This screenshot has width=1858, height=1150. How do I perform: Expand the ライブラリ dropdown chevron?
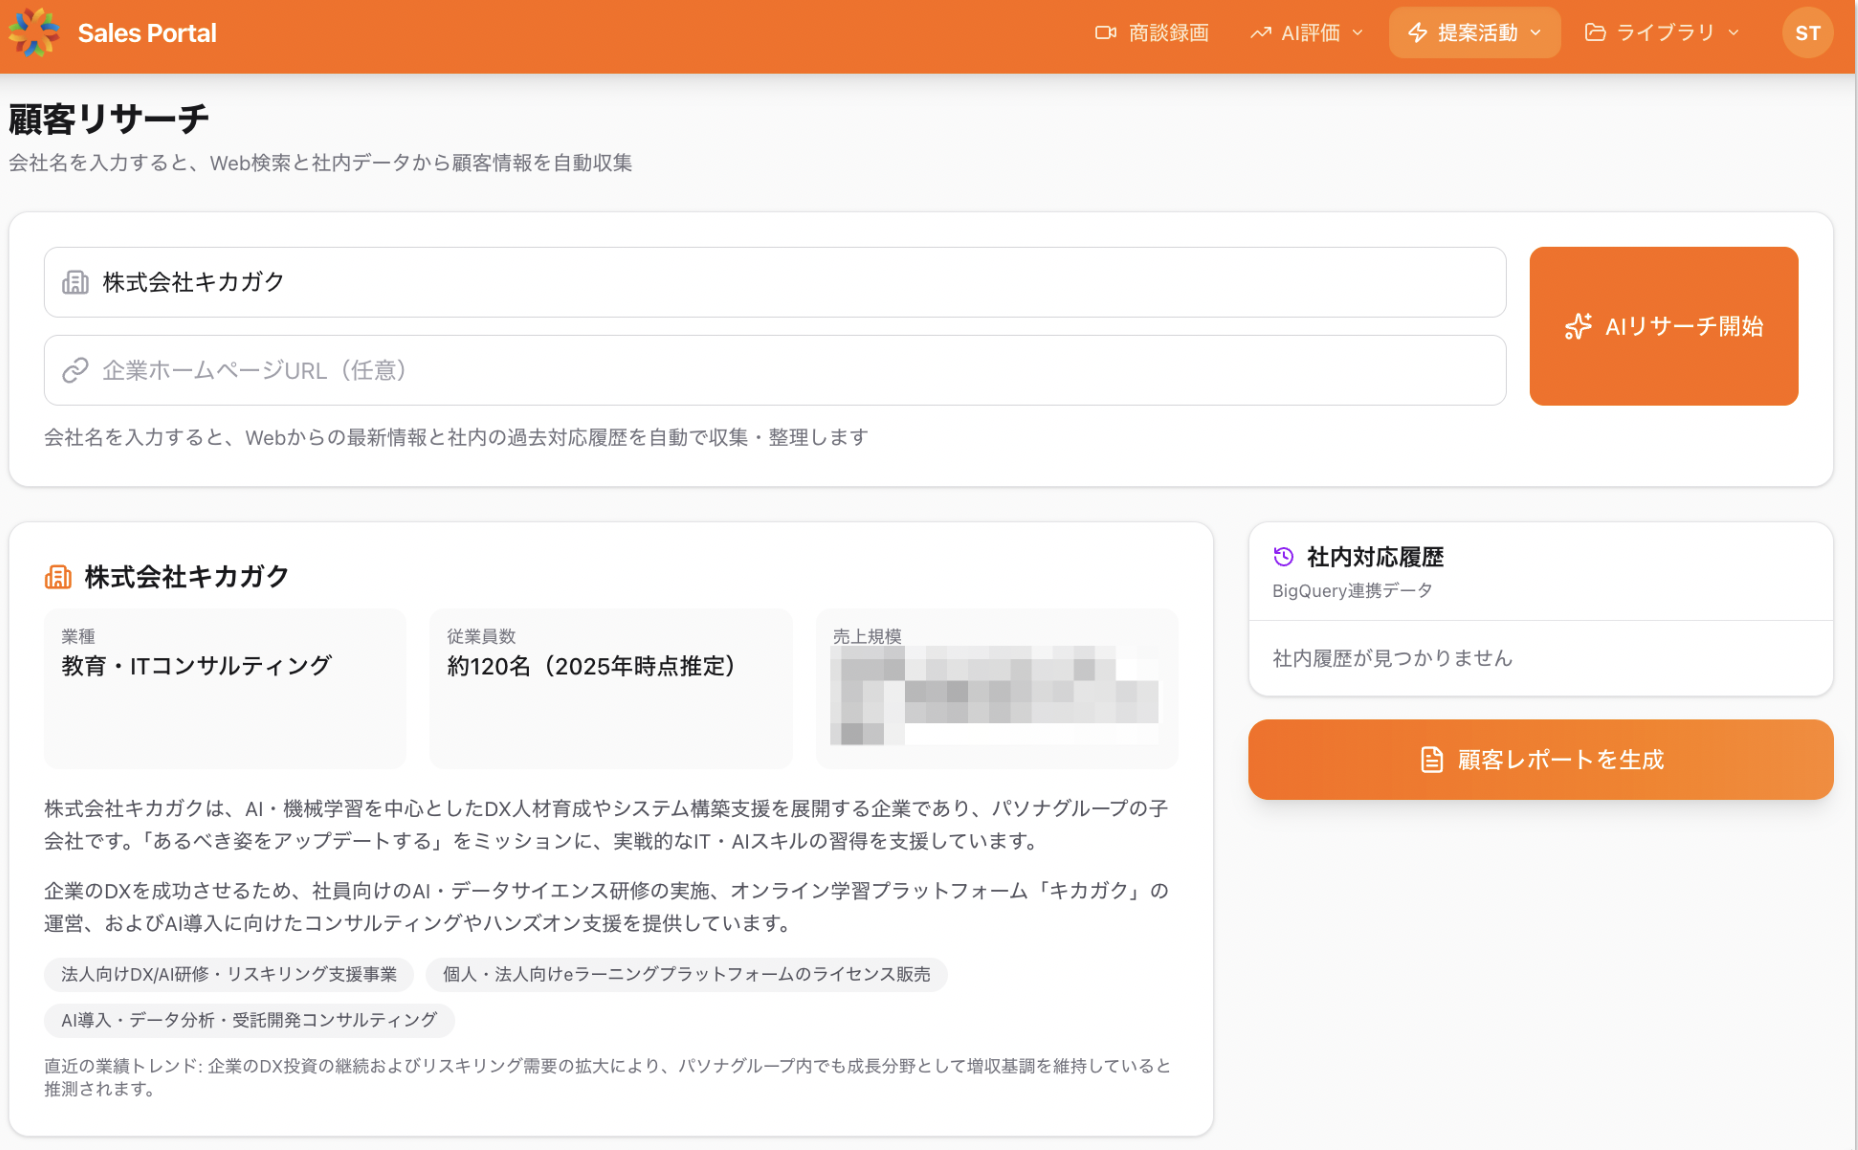[x=1734, y=33]
